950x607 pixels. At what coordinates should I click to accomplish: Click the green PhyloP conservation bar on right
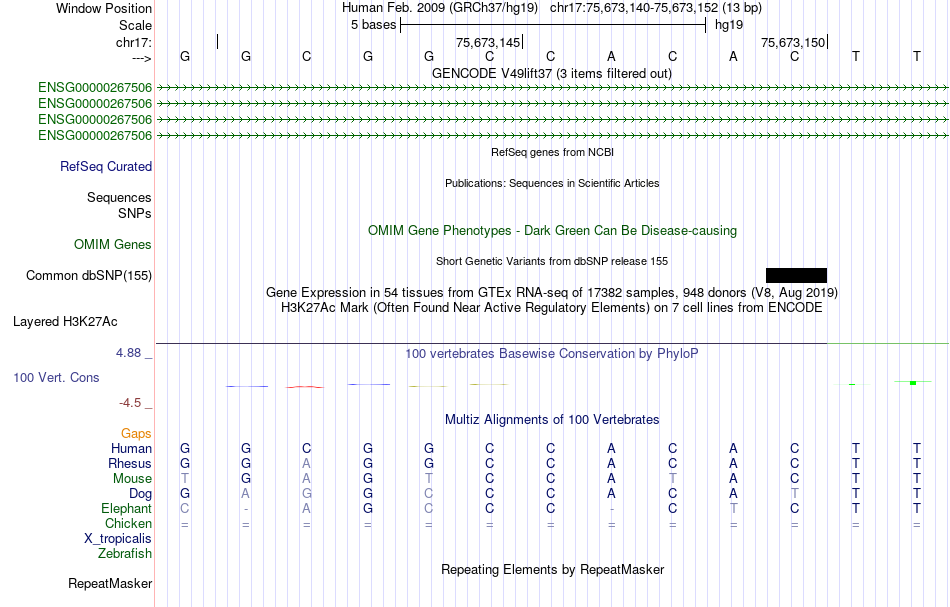(x=913, y=382)
